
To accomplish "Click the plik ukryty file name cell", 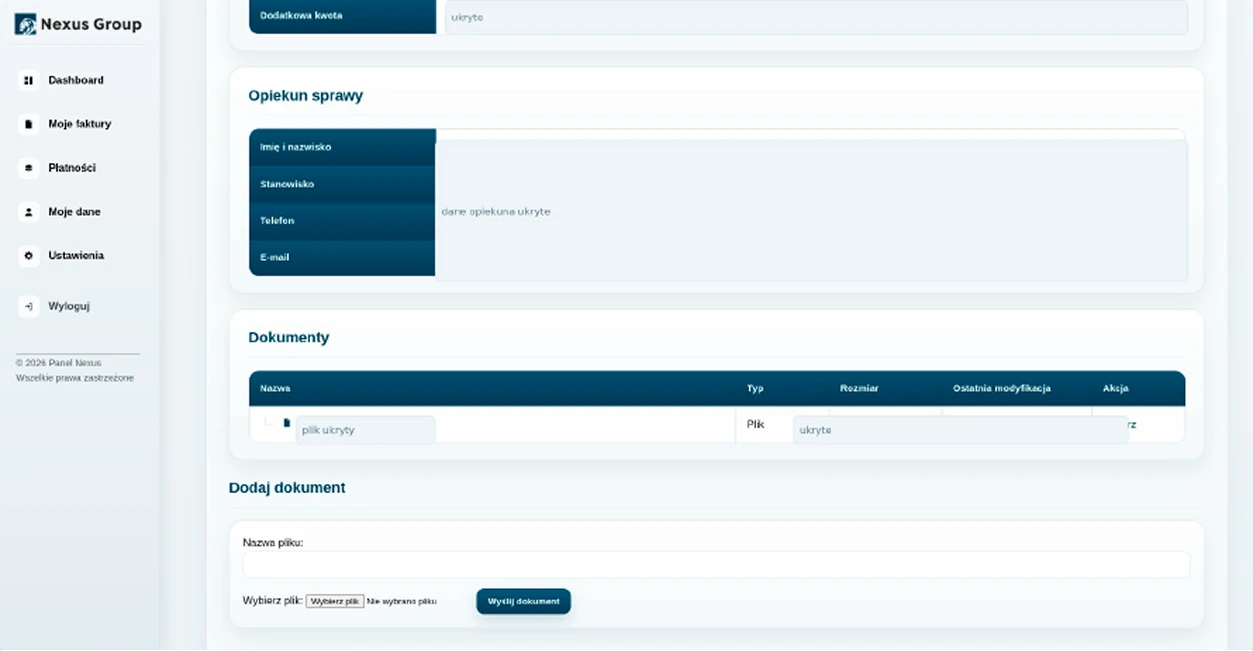I will (x=365, y=430).
